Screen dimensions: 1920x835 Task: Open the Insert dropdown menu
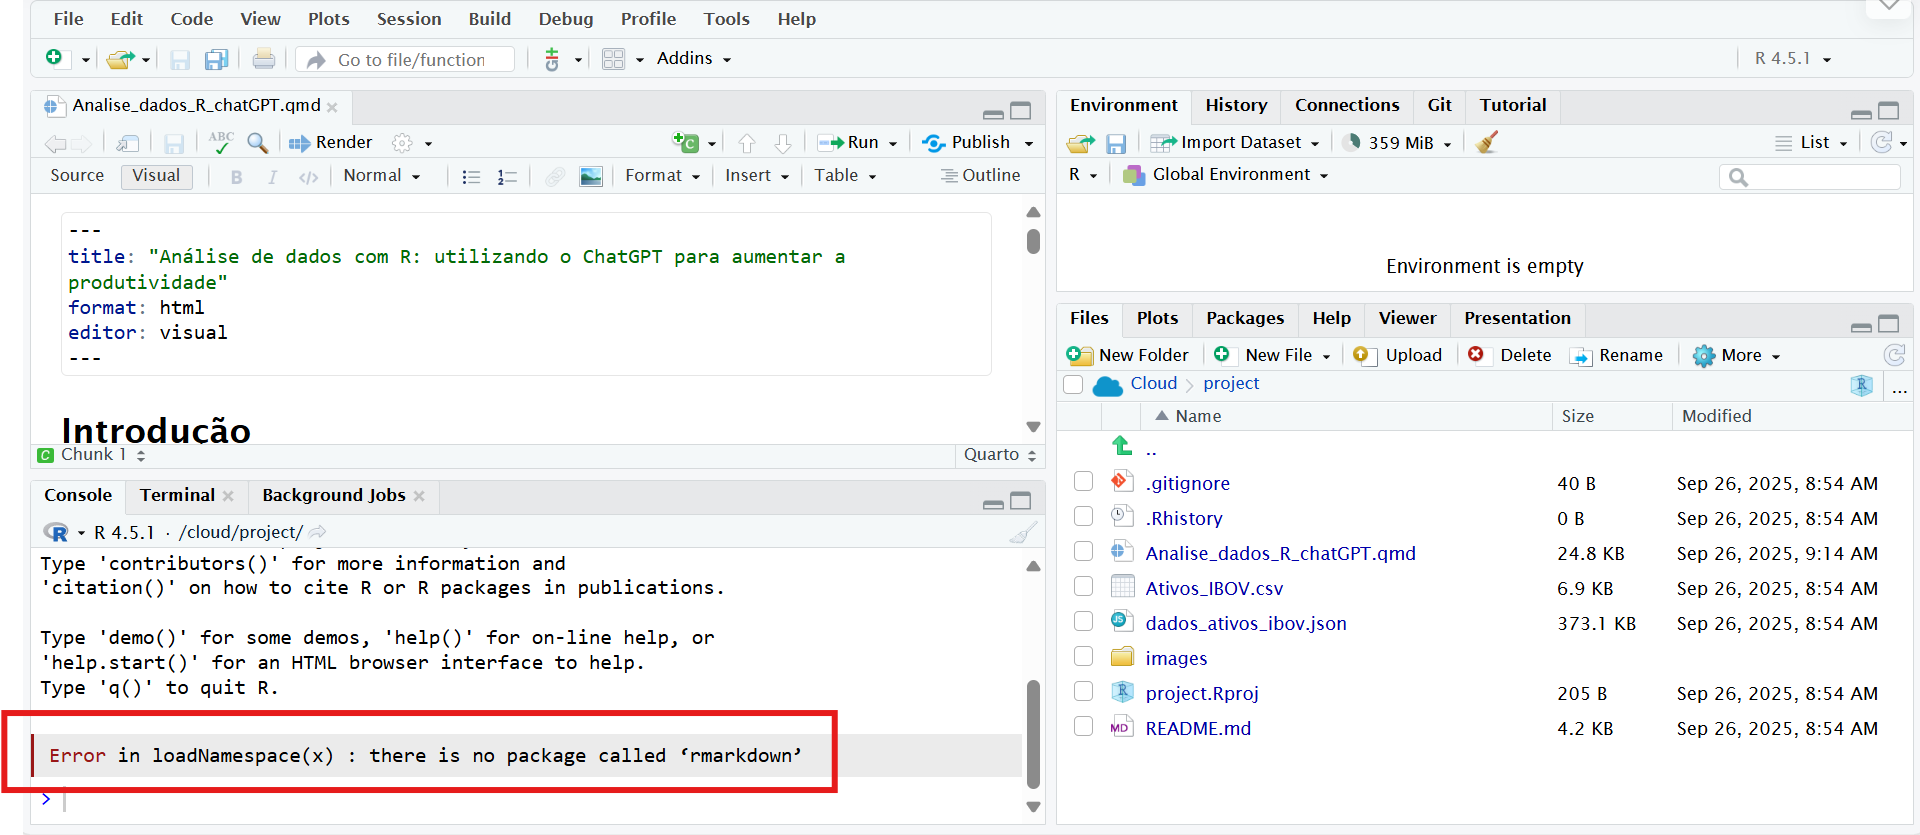[x=757, y=176]
